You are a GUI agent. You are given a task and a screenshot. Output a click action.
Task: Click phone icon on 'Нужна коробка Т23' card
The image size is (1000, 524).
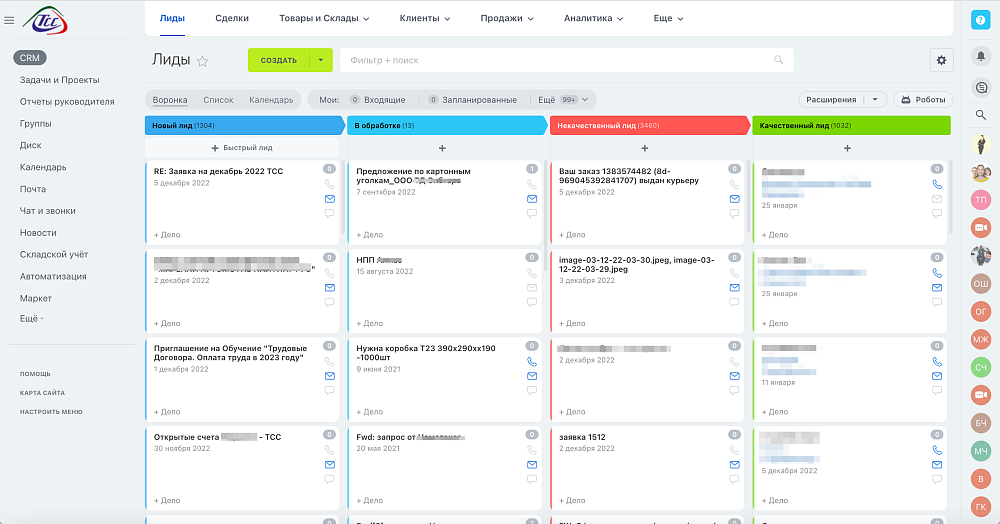pyautogui.click(x=532, y=361)
